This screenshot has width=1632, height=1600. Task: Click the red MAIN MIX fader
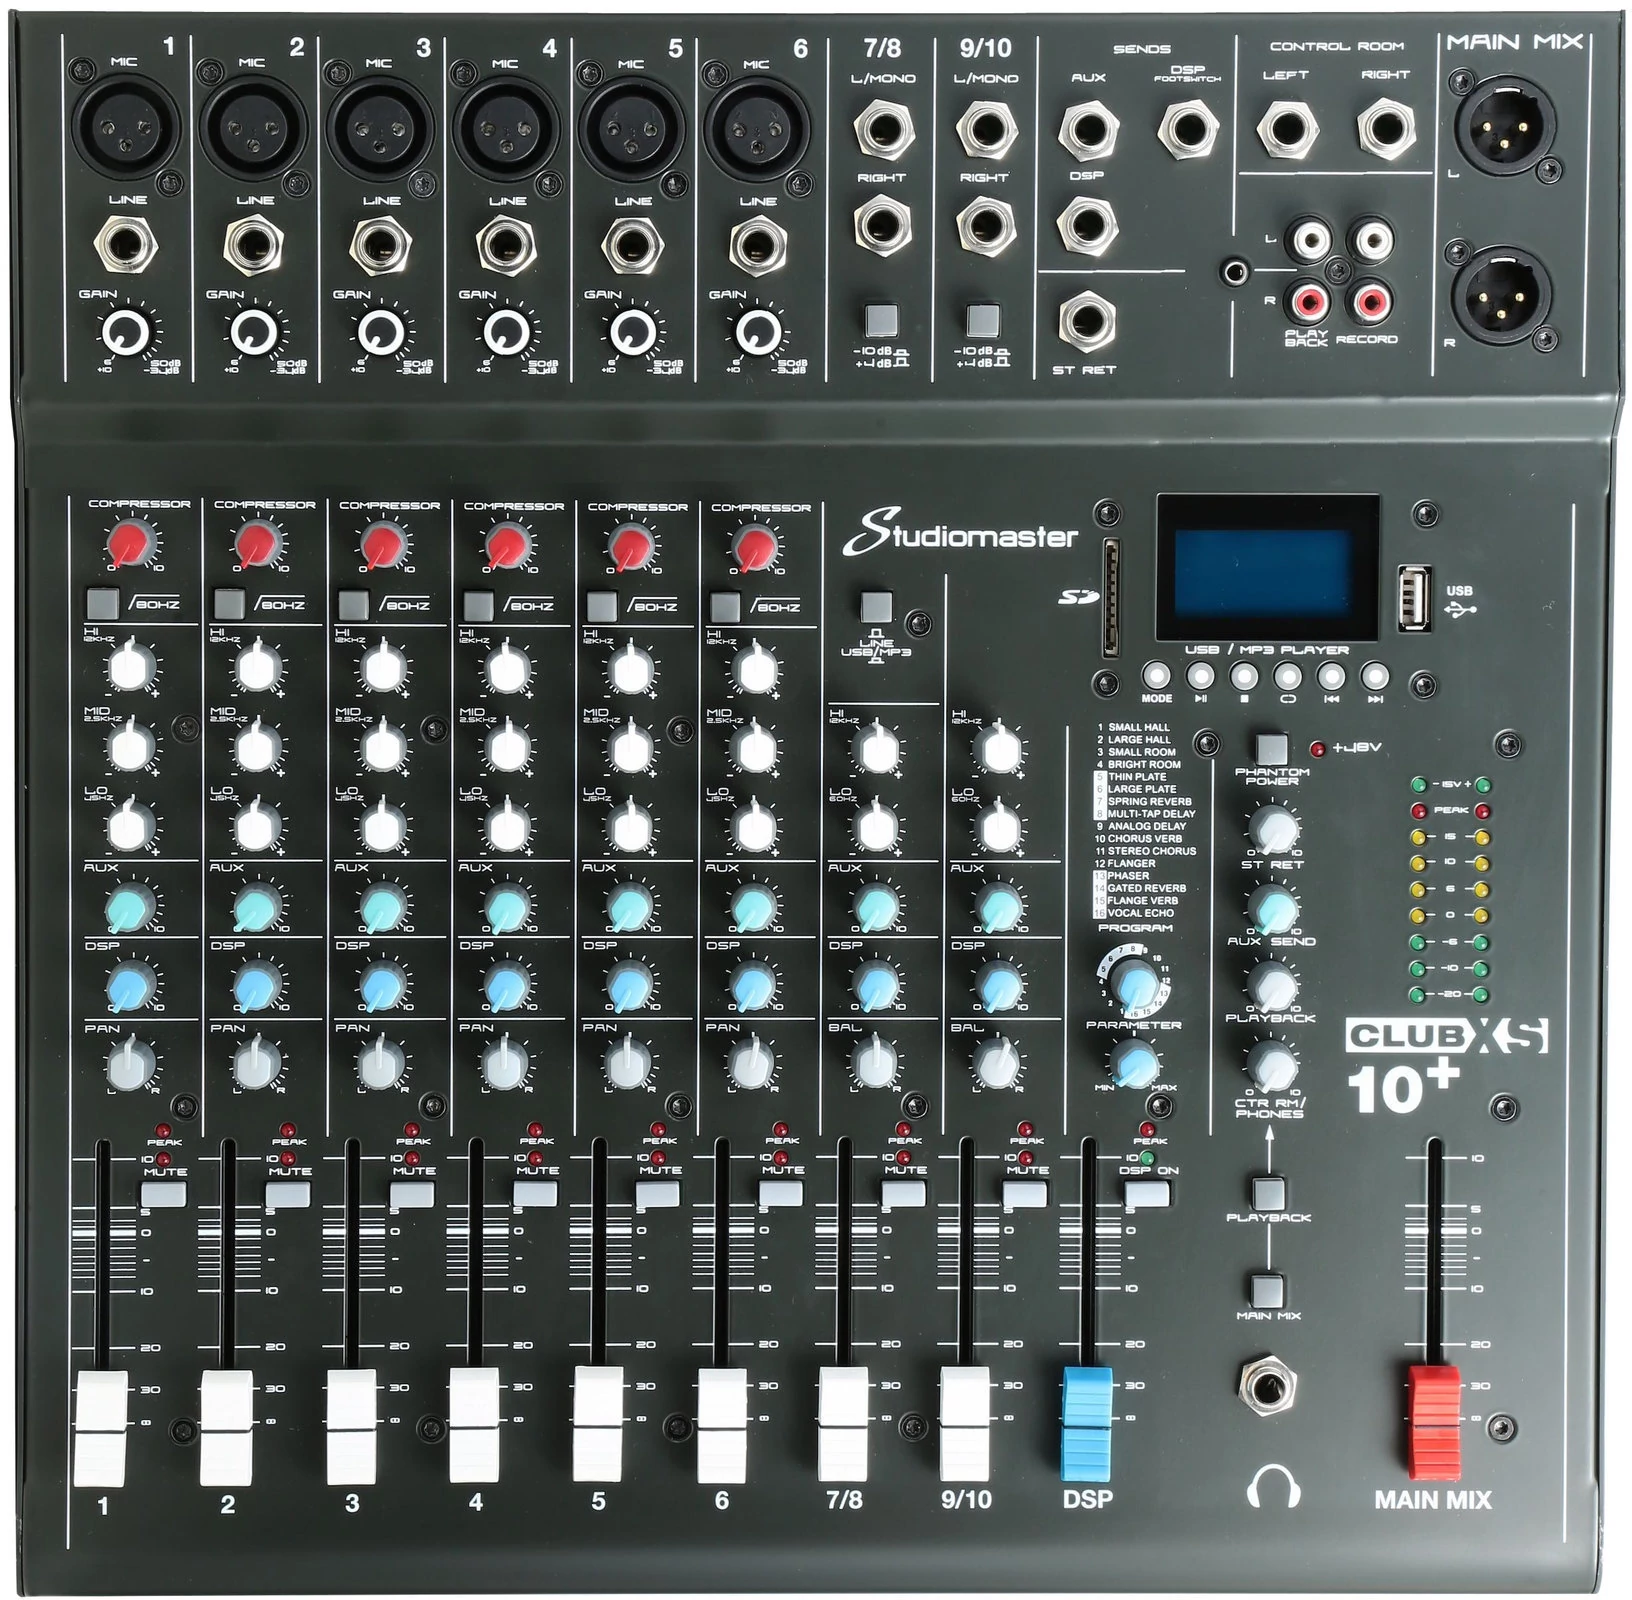coord(1433,1420)
